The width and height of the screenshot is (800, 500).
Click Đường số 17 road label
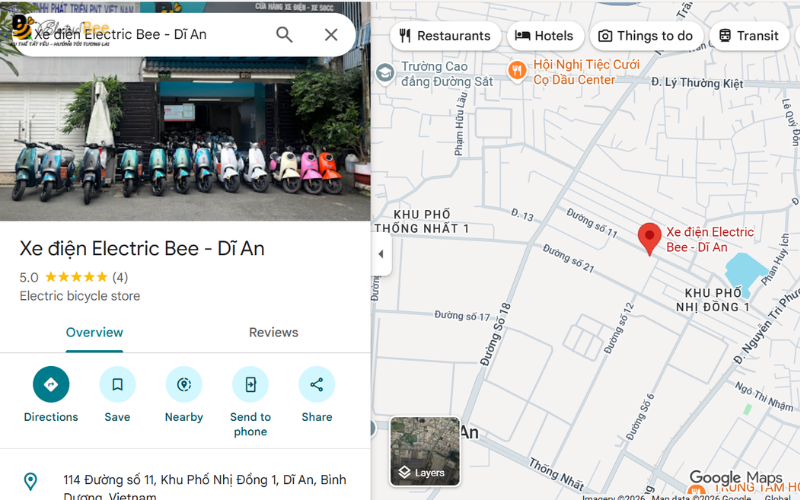462,316
